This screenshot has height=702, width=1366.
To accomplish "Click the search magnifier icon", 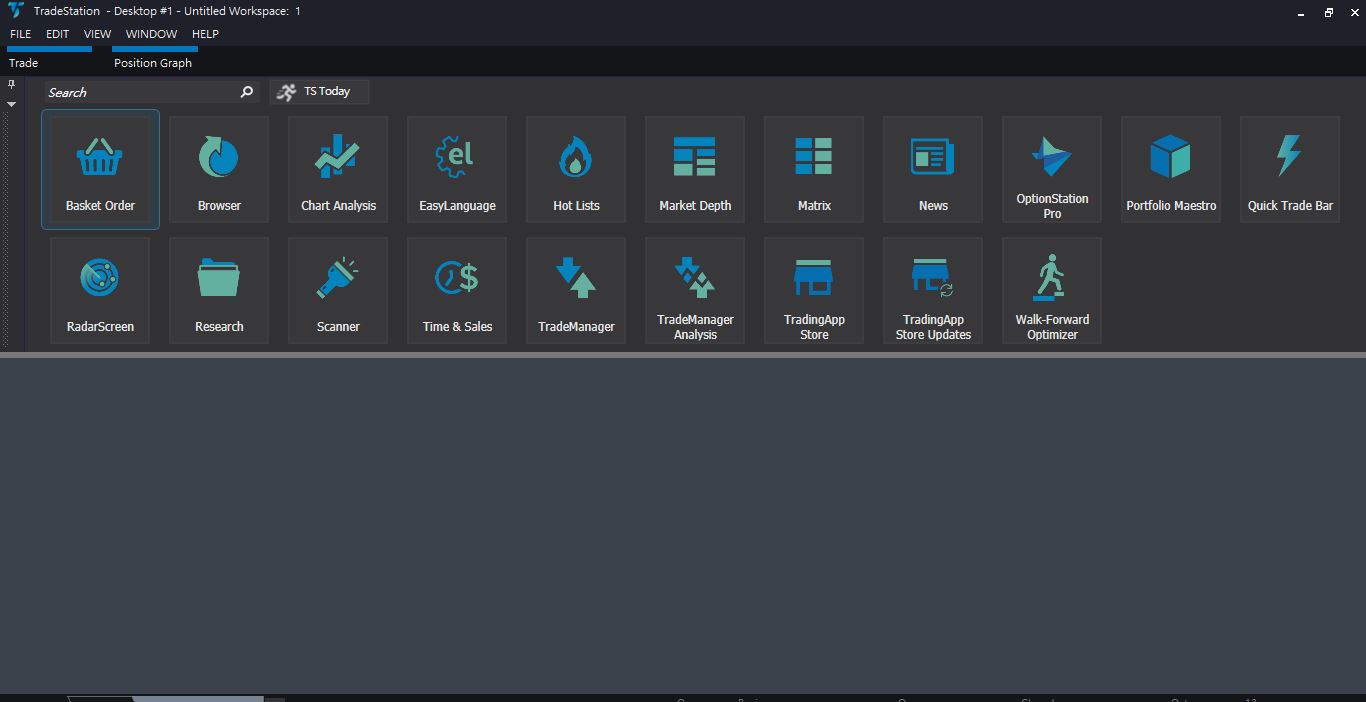I will tap(247, 92).
